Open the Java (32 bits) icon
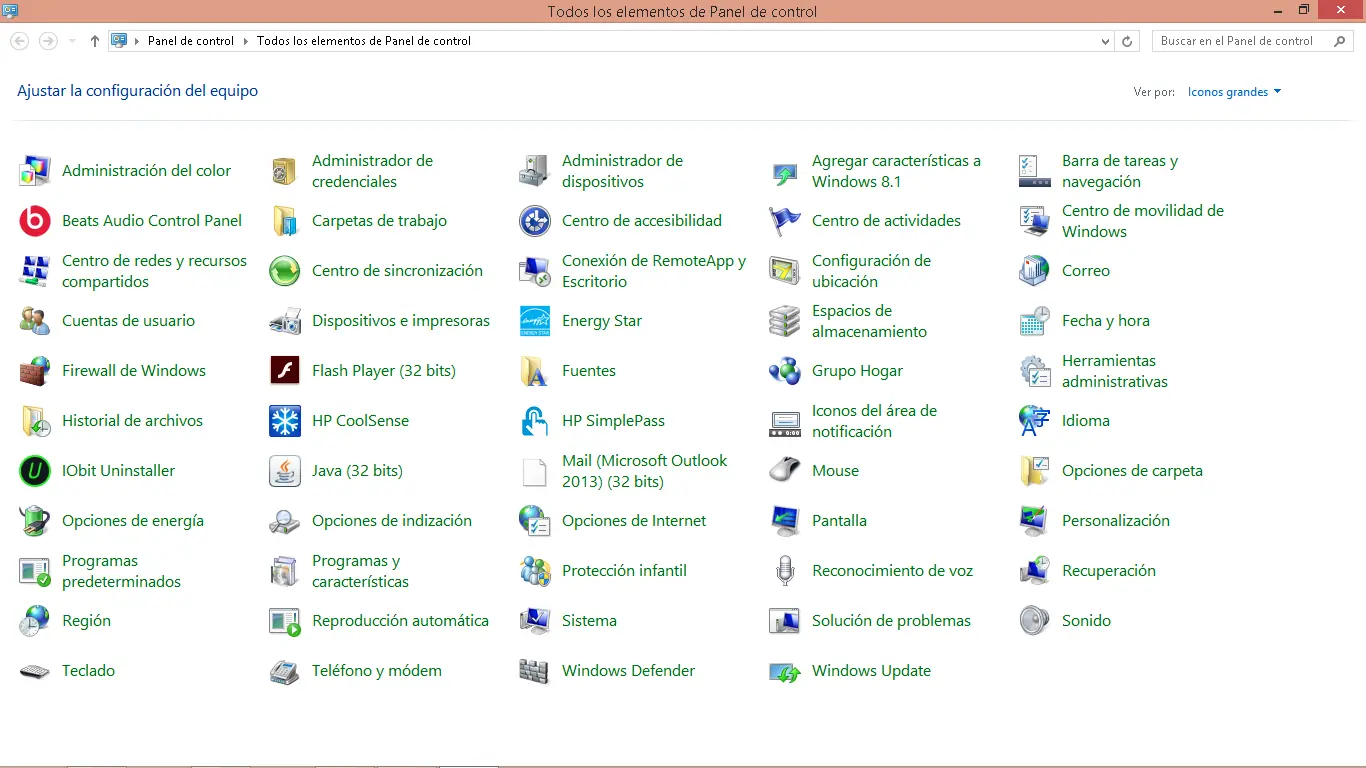Screen dimensions: 1366x768 pyautogui.click(x=285, y=471)
